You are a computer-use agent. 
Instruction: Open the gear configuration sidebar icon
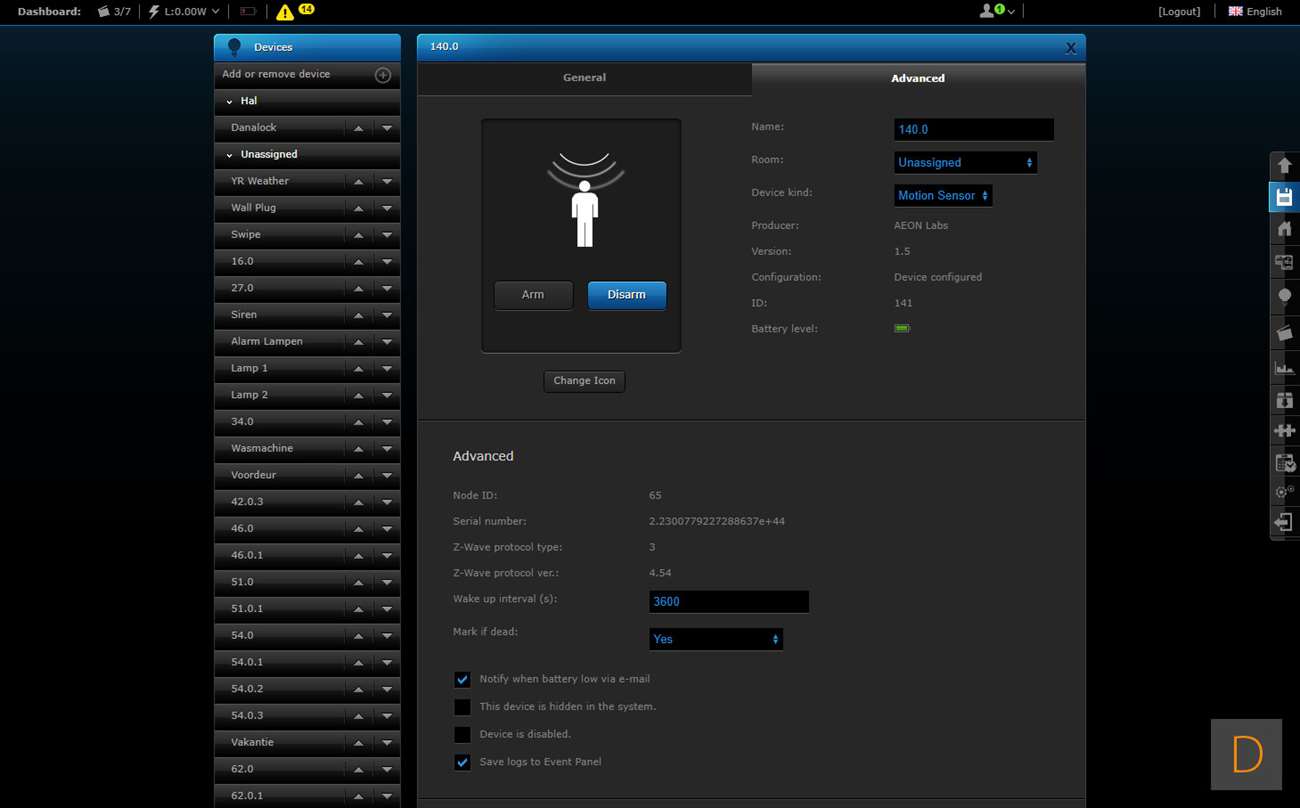(x=1284, y=492)
